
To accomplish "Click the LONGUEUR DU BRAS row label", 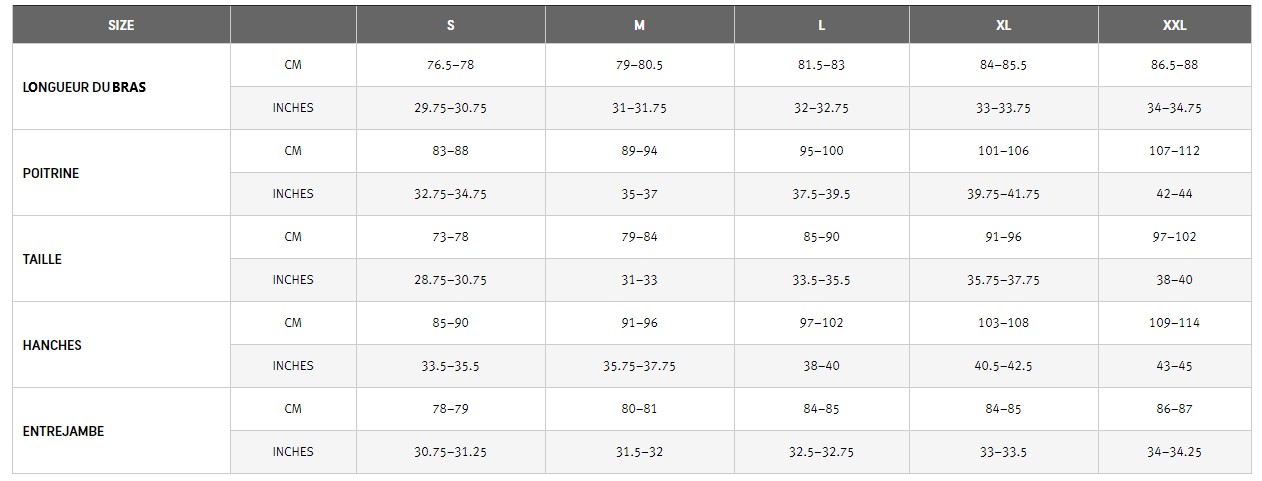I will [84, 87].
